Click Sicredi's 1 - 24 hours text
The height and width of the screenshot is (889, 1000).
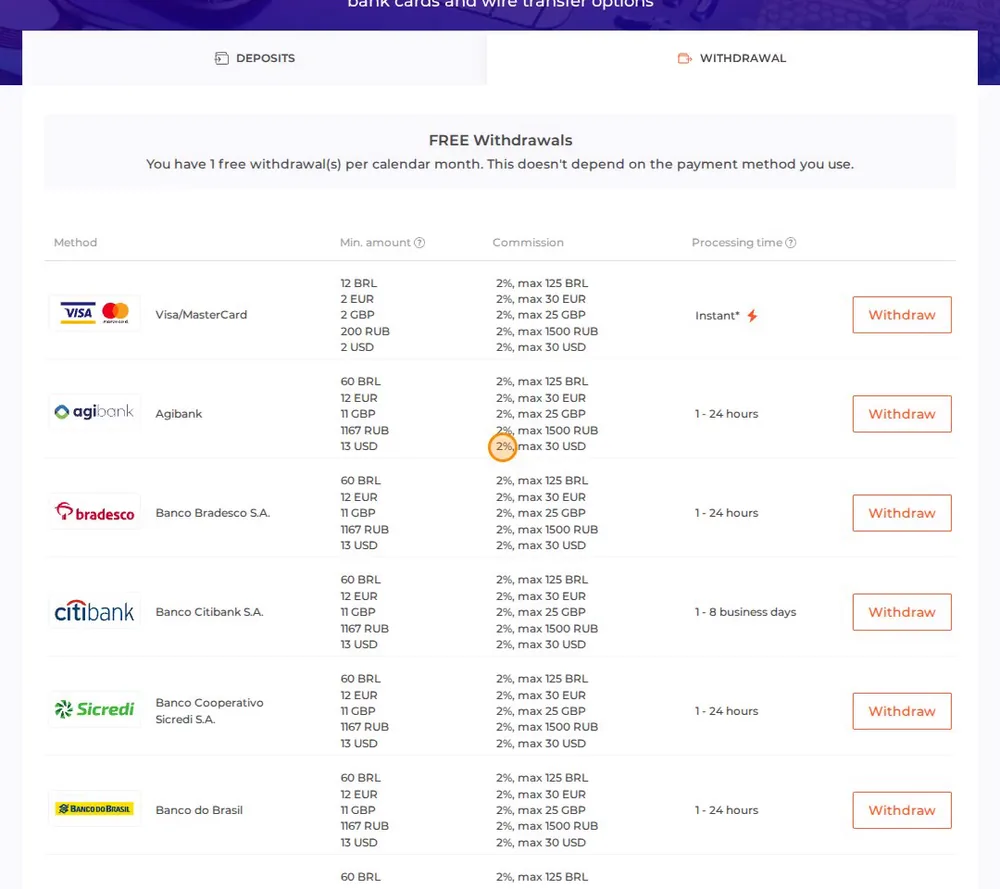[x=726, y=711]
